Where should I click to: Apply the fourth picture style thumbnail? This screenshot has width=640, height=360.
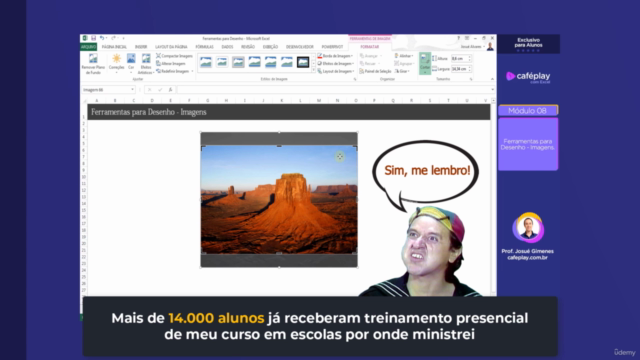tap(254, 62)
